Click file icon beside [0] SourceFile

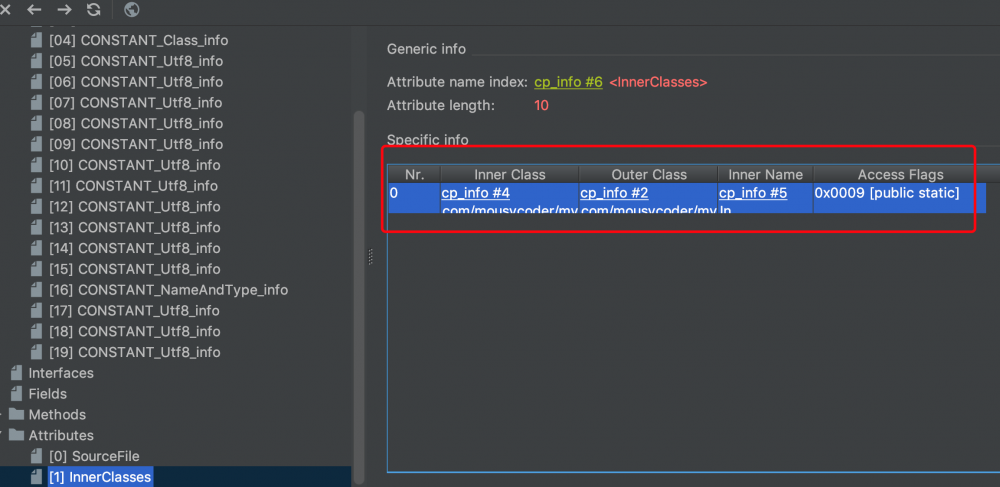pyautogui.click(x=38, y=456)
